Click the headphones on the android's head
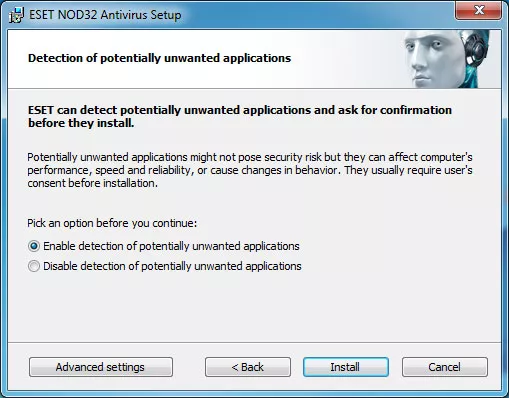This screenshot has width=509, height=398. [476, 49]
